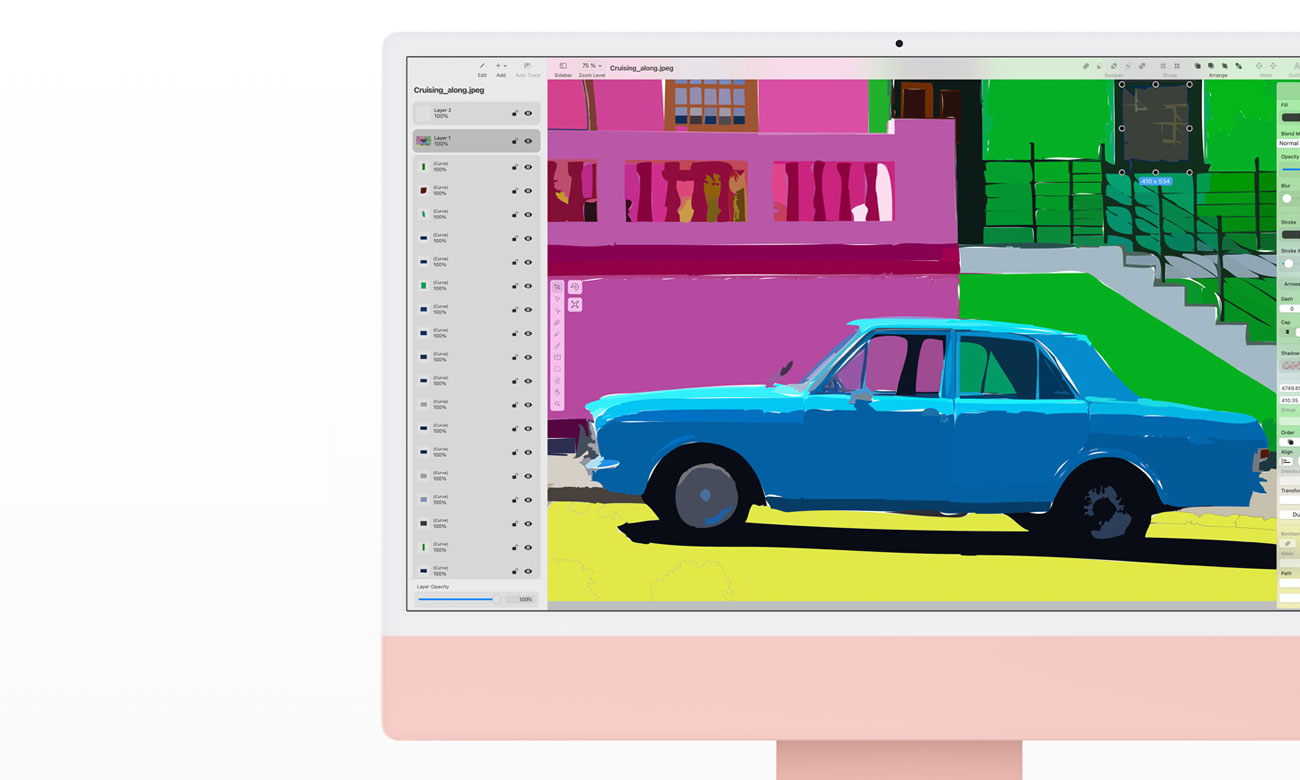Image resolution: width=1300 pixels, height=780 pixels.
Task: Click the Cruising_along.jpeg heading above layers
Action: pos(449,90)
